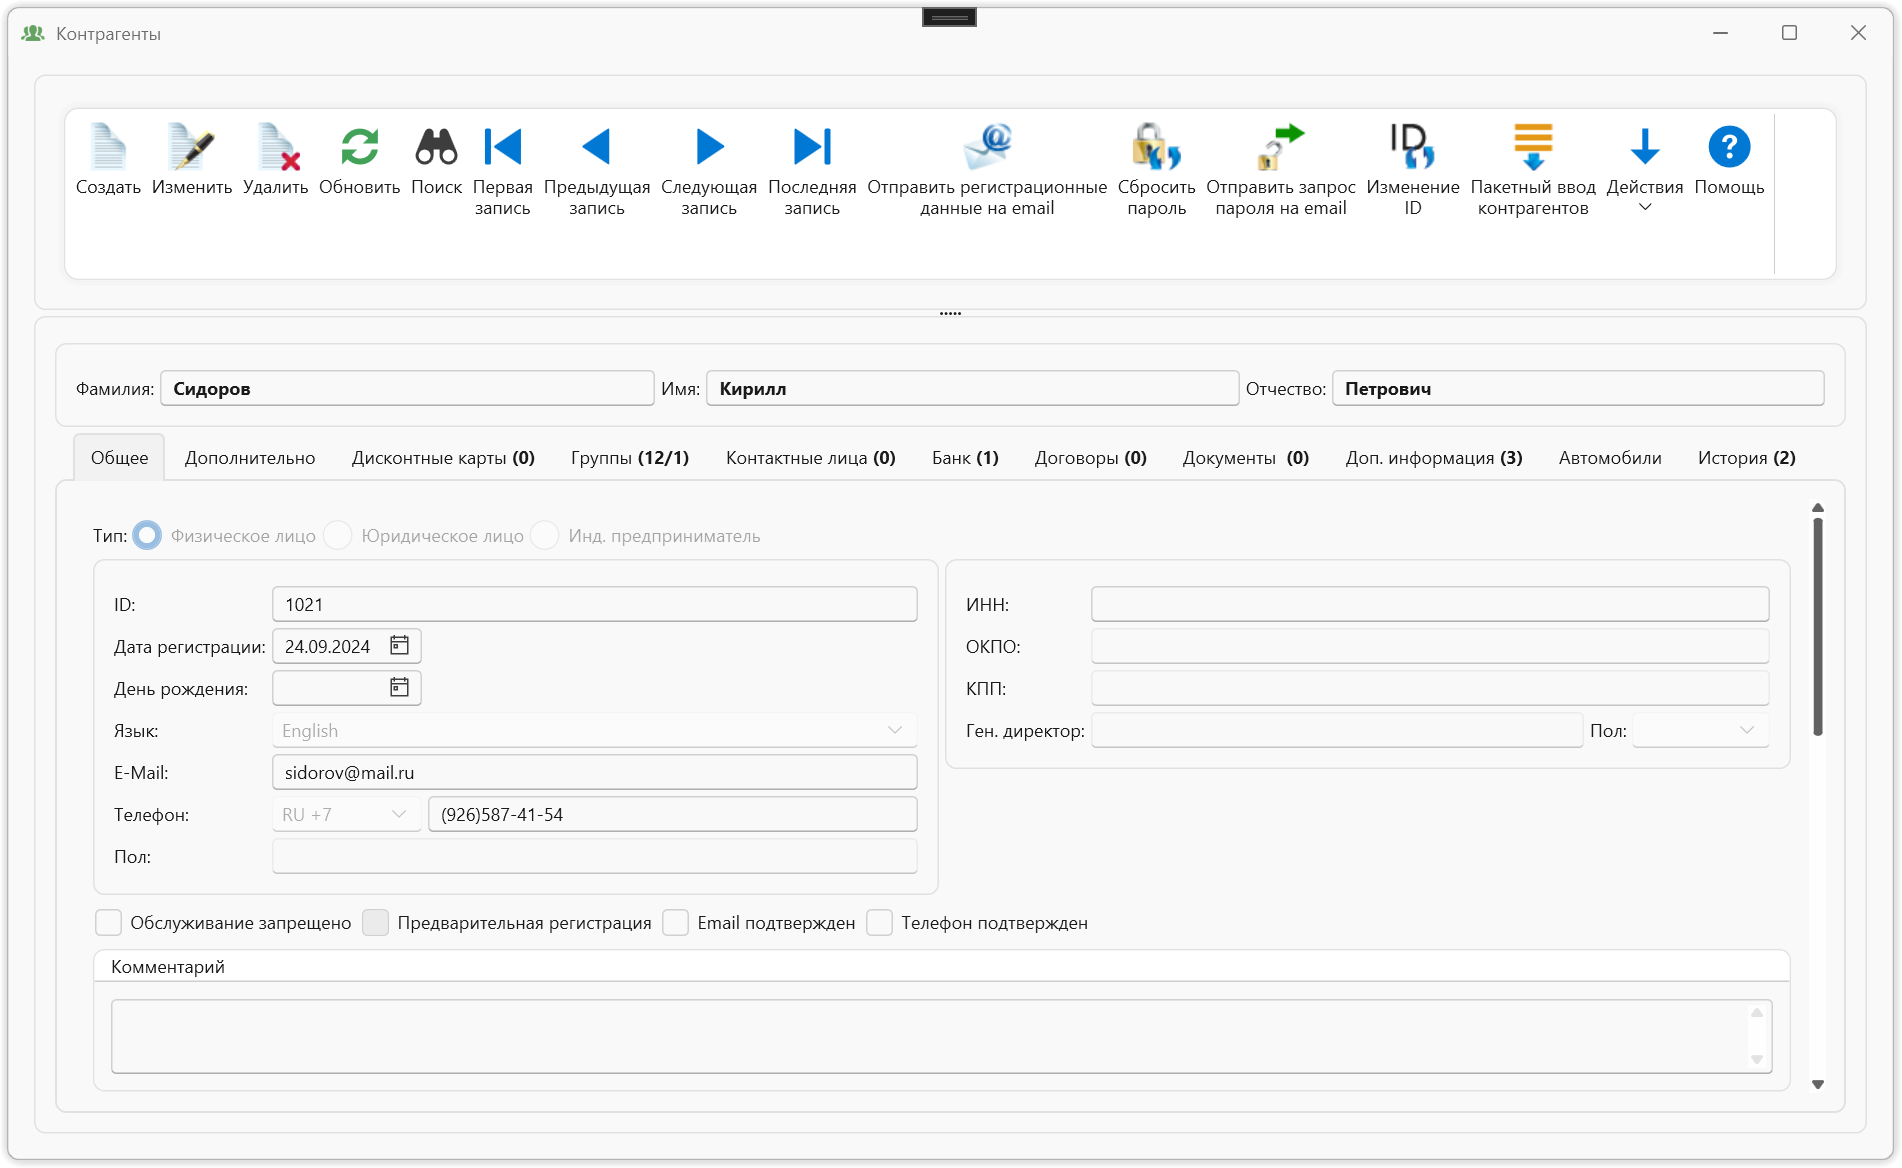
Task: Click Отправить запрос пароля на email icon
Action: [1280, 147]
